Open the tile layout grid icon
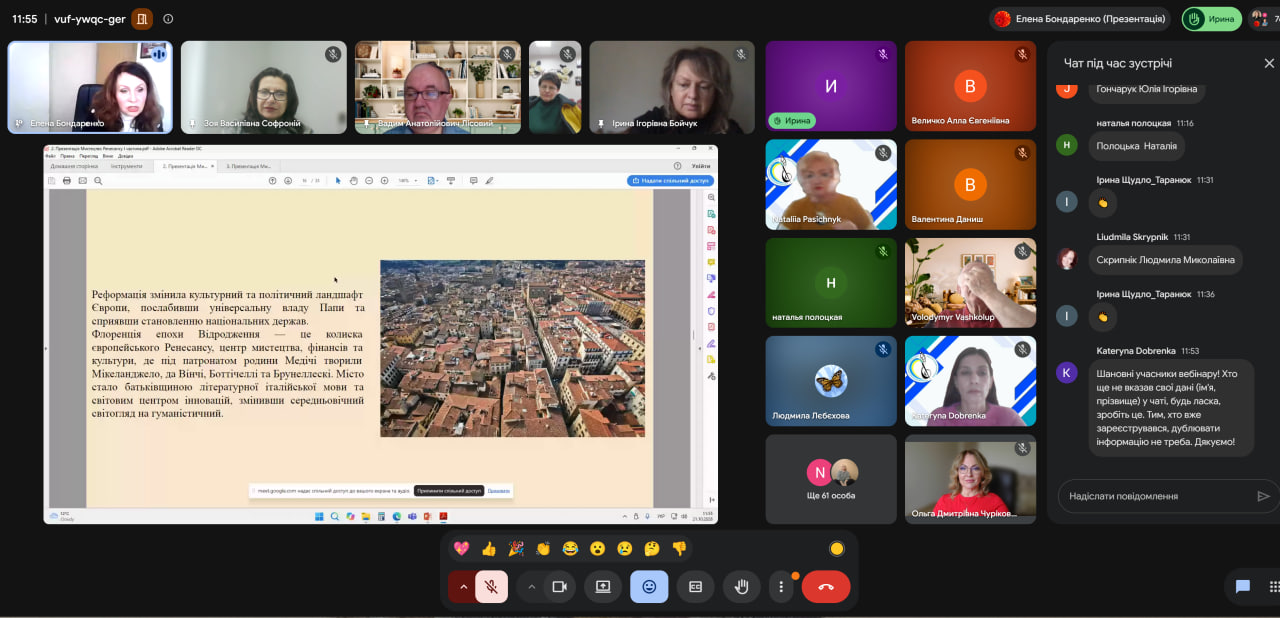 click(1273, 587)
